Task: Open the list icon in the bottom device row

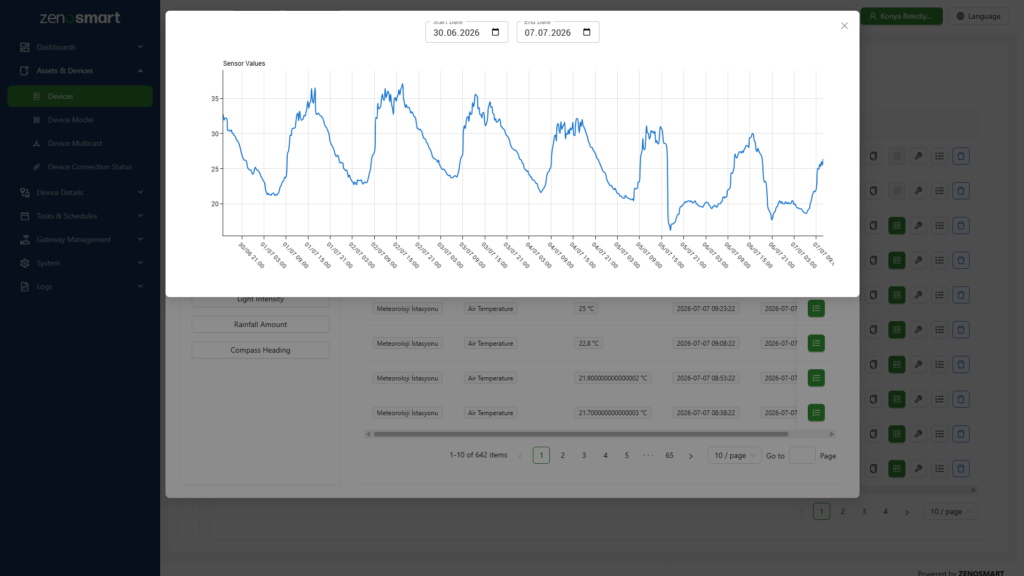Action: [940, 468]
